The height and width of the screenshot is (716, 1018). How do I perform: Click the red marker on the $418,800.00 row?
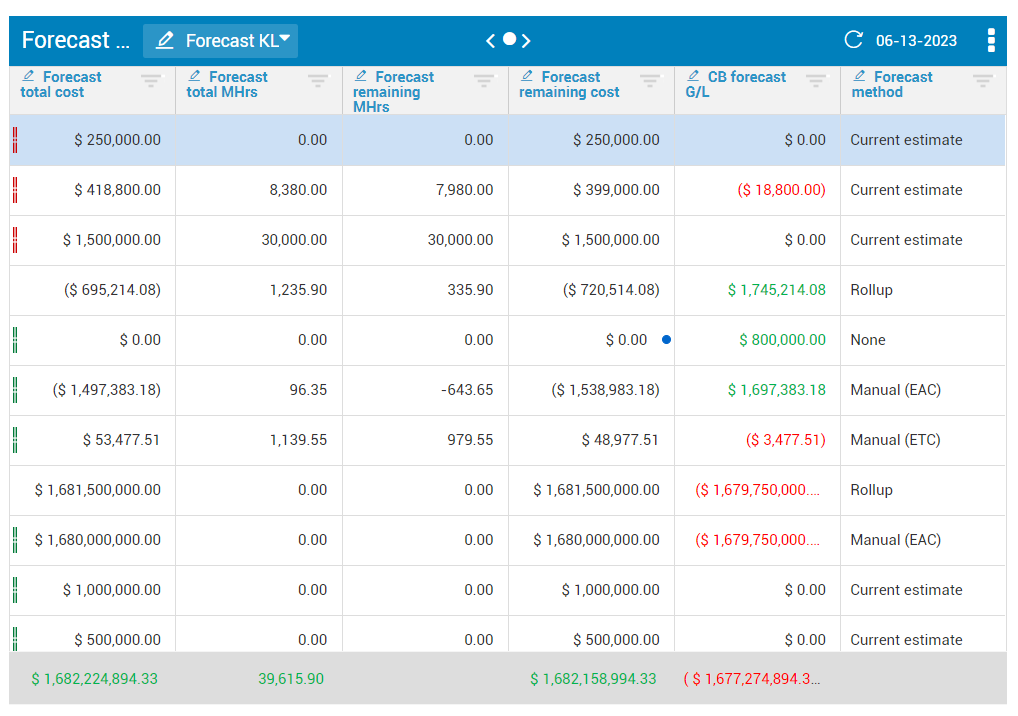click(15, 190)
